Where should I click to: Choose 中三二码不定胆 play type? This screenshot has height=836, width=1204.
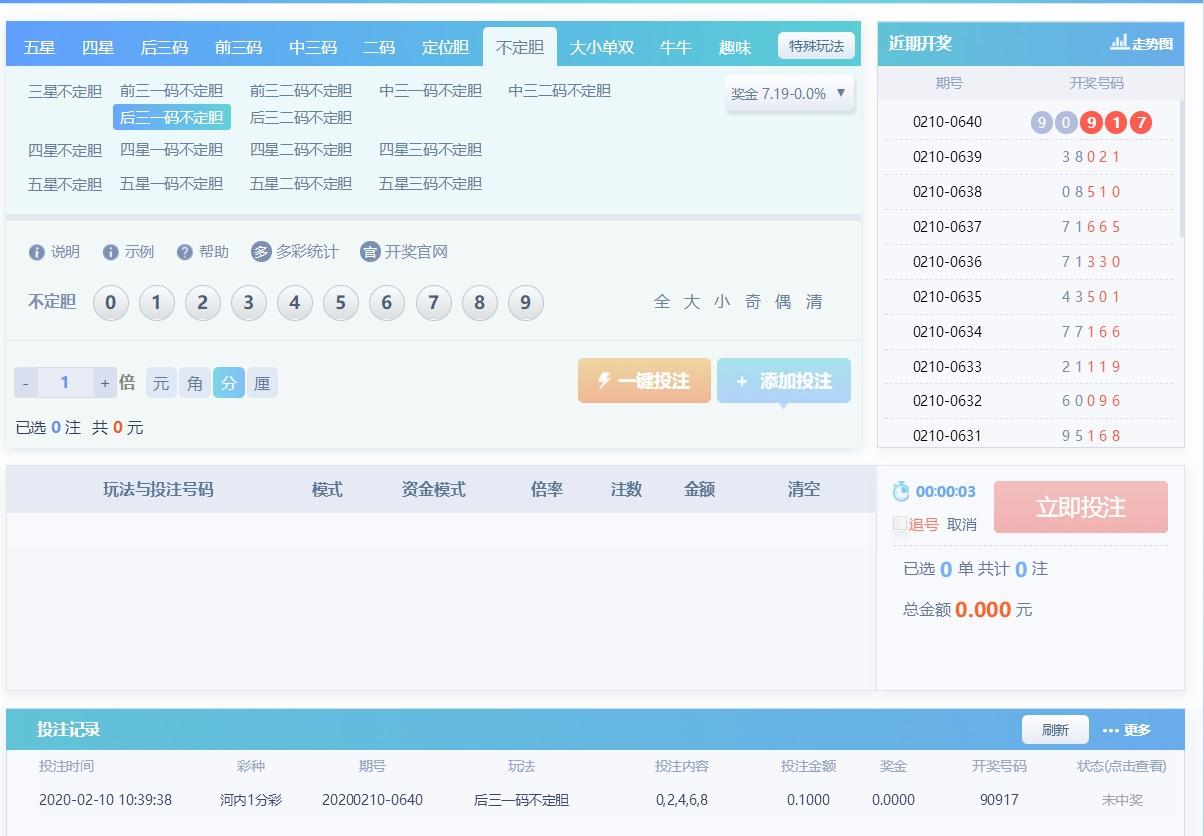[x=560, y=91]
